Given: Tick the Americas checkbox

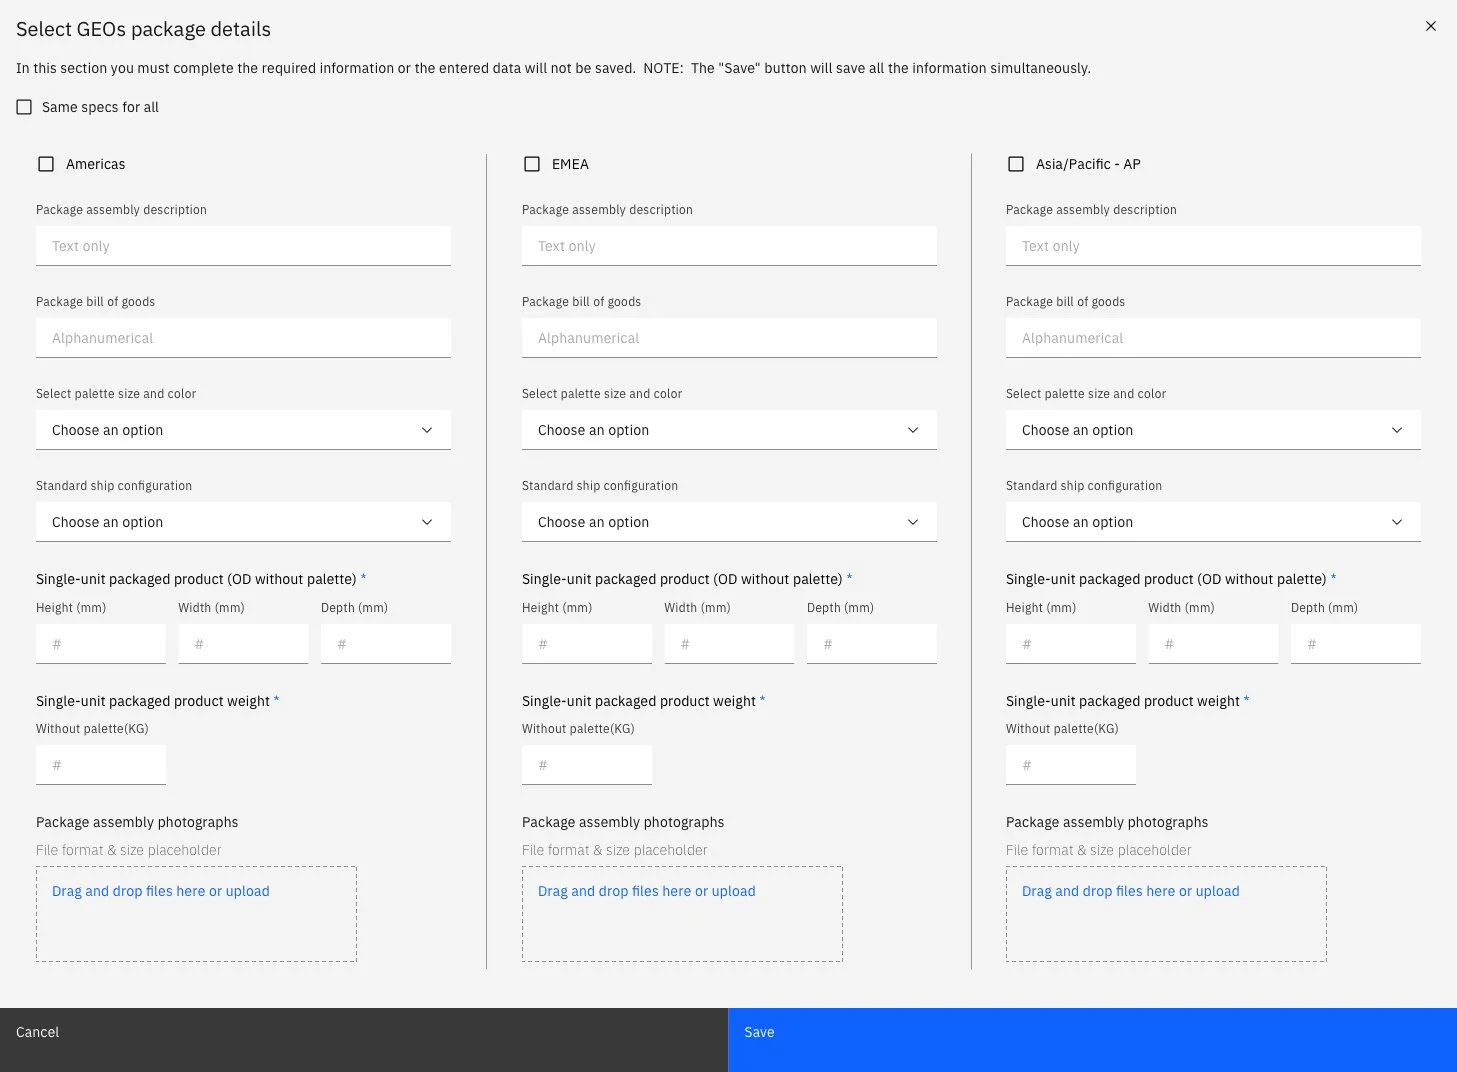Looking at the screenshot, I should pos(46,164).
